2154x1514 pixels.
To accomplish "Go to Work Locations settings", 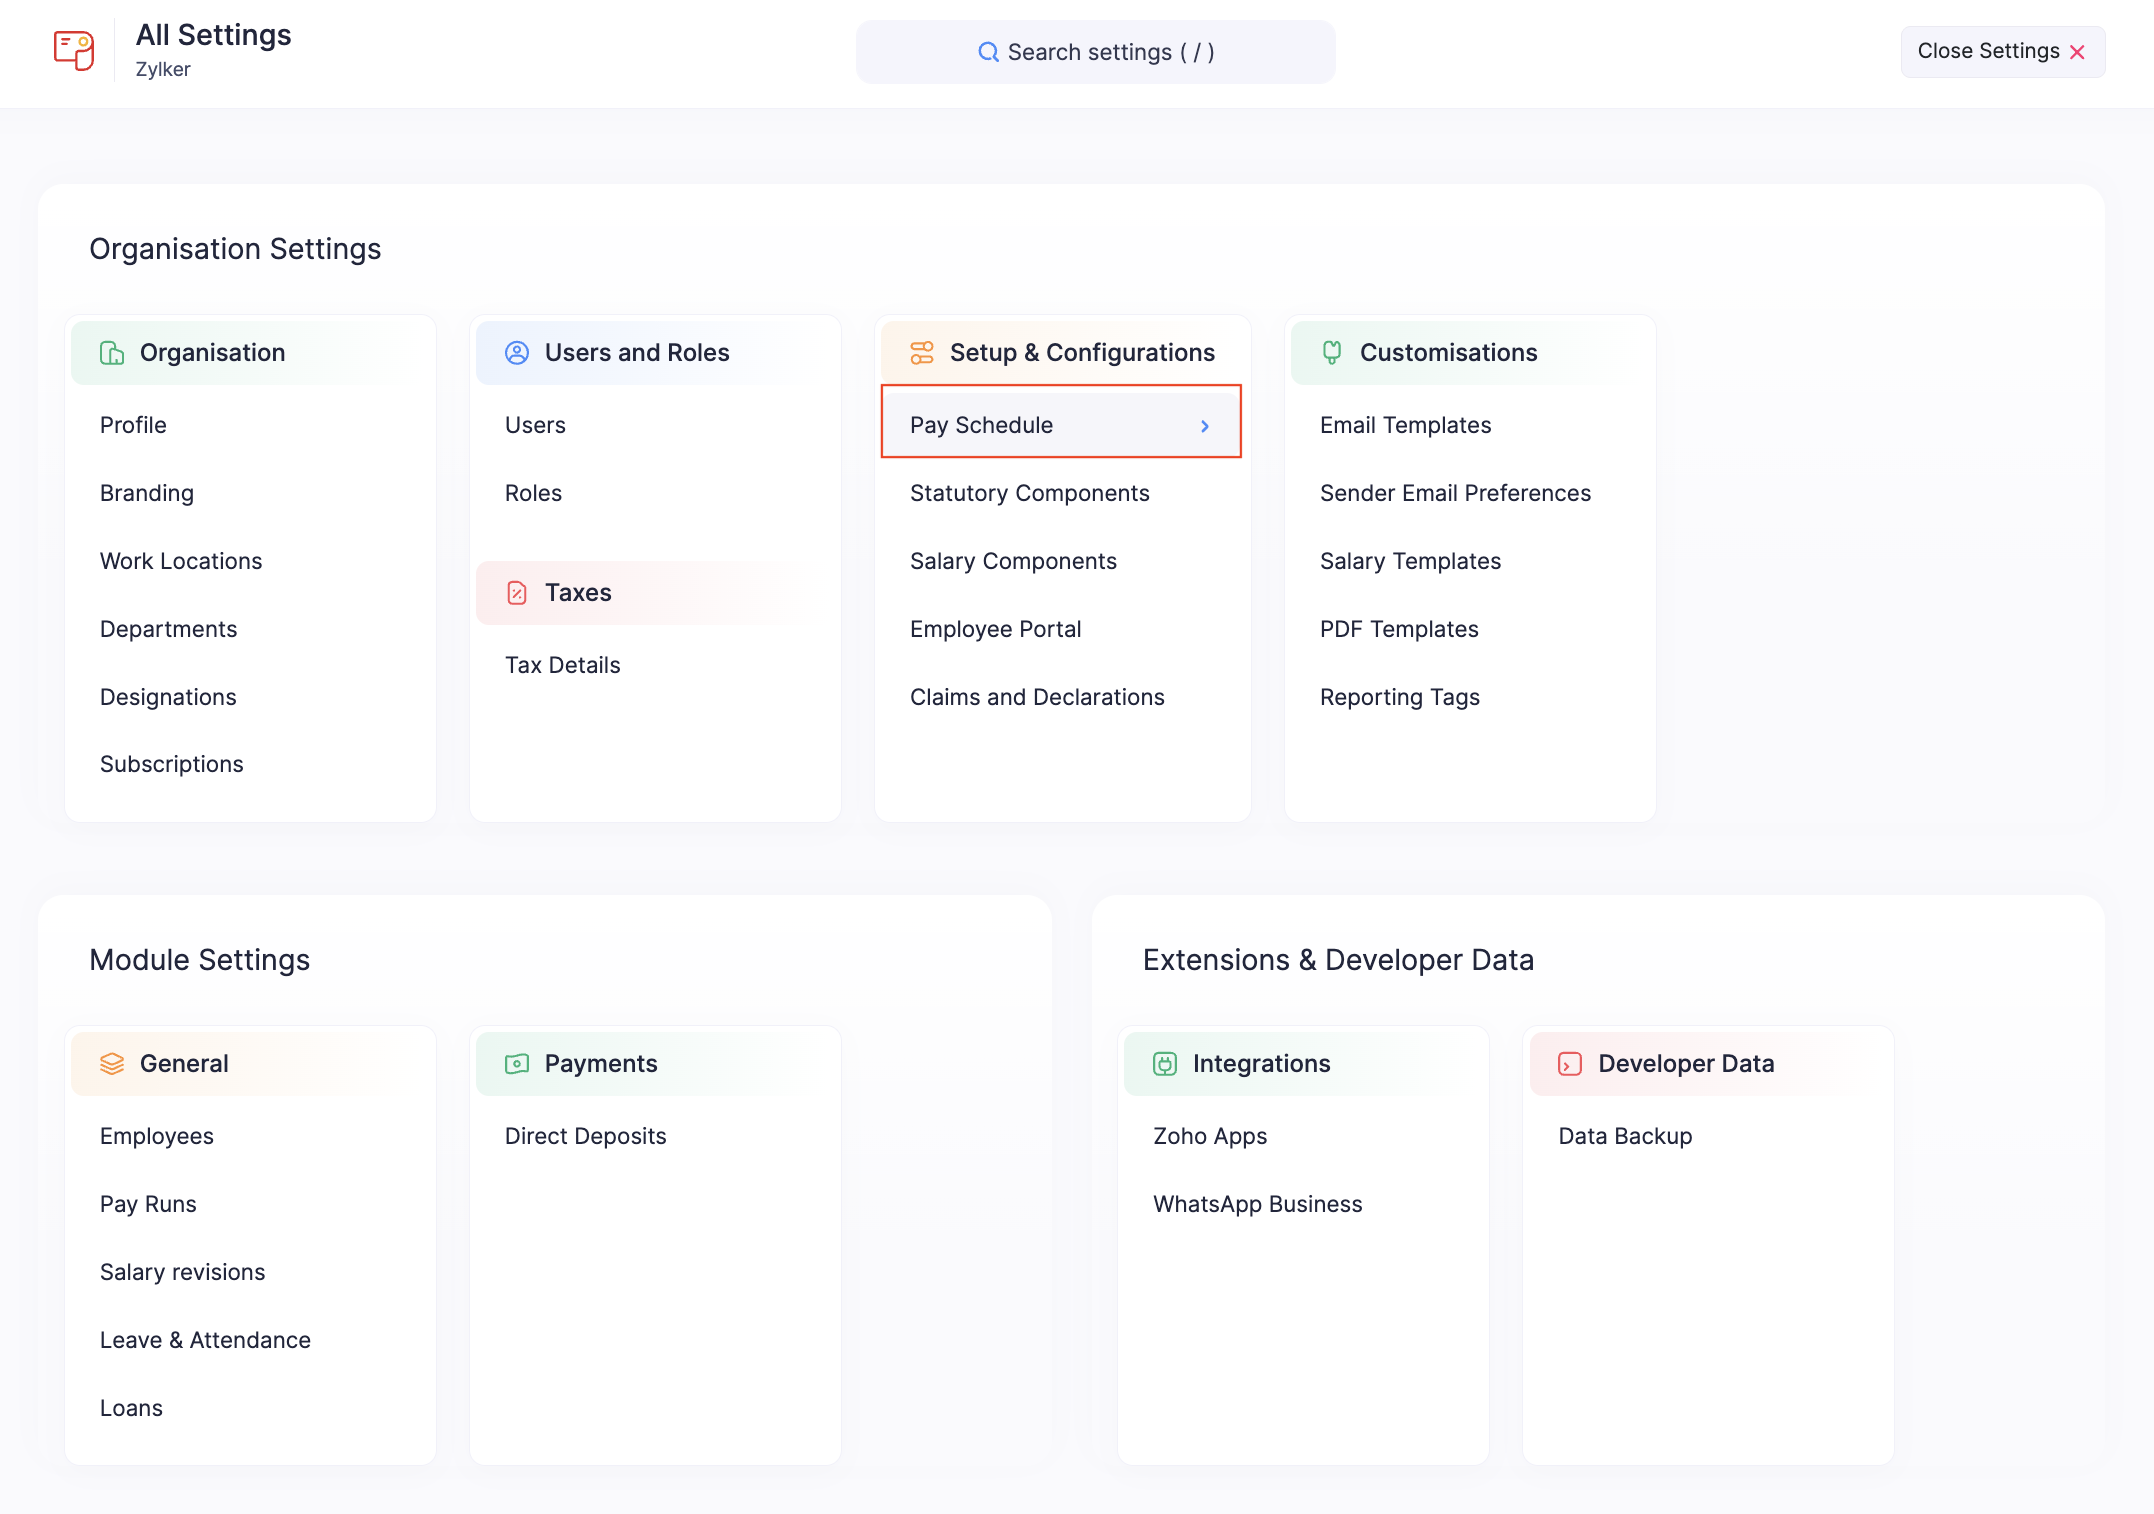I will tap(181, 561).
